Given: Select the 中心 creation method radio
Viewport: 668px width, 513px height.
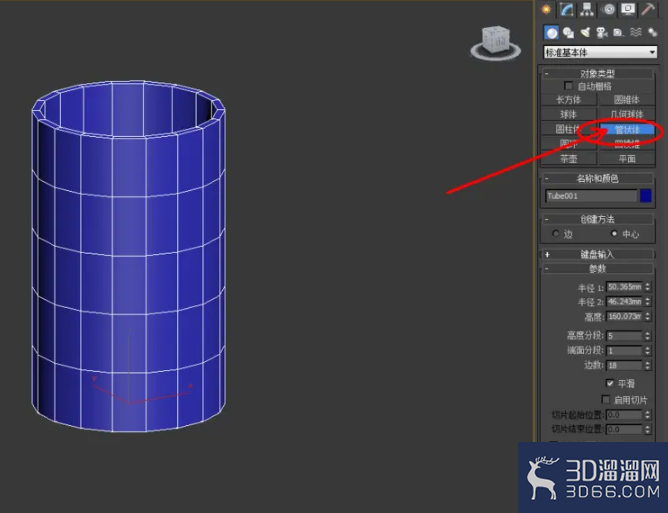Looking at the screenshot, I should [x=614, y=233].
